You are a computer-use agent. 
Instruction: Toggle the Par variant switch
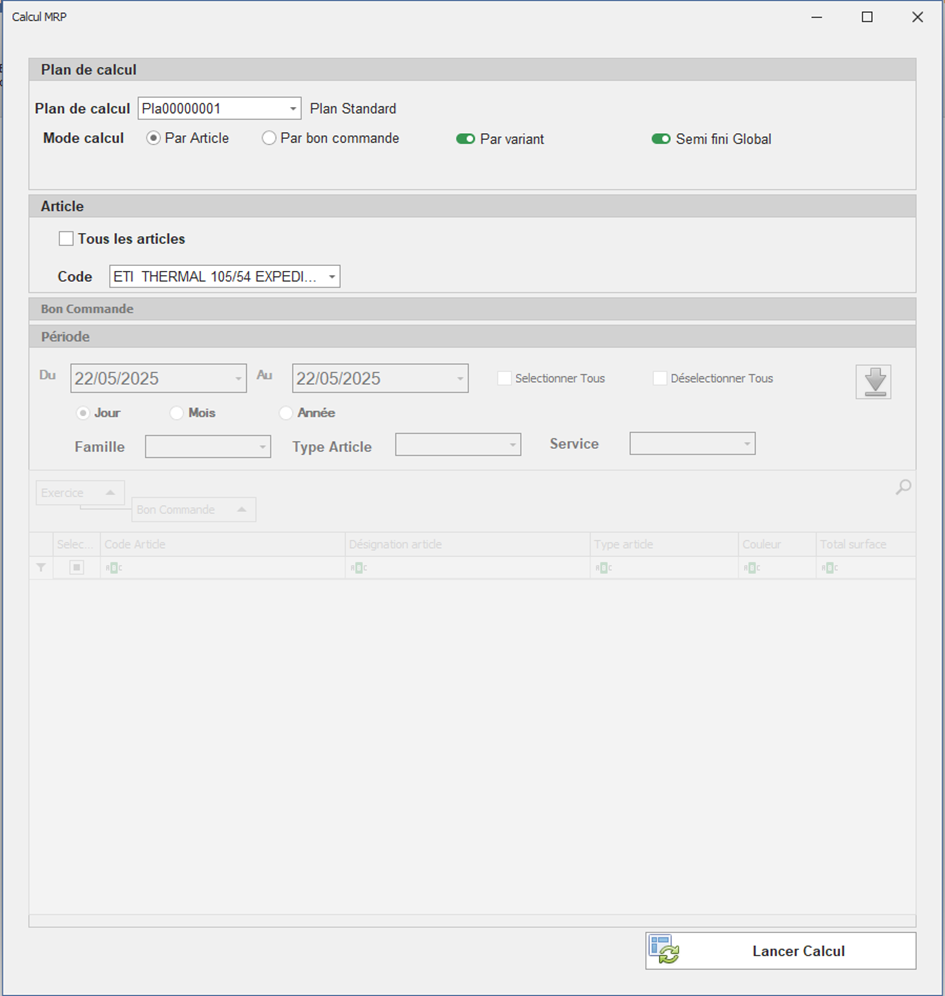pos(465,139)
